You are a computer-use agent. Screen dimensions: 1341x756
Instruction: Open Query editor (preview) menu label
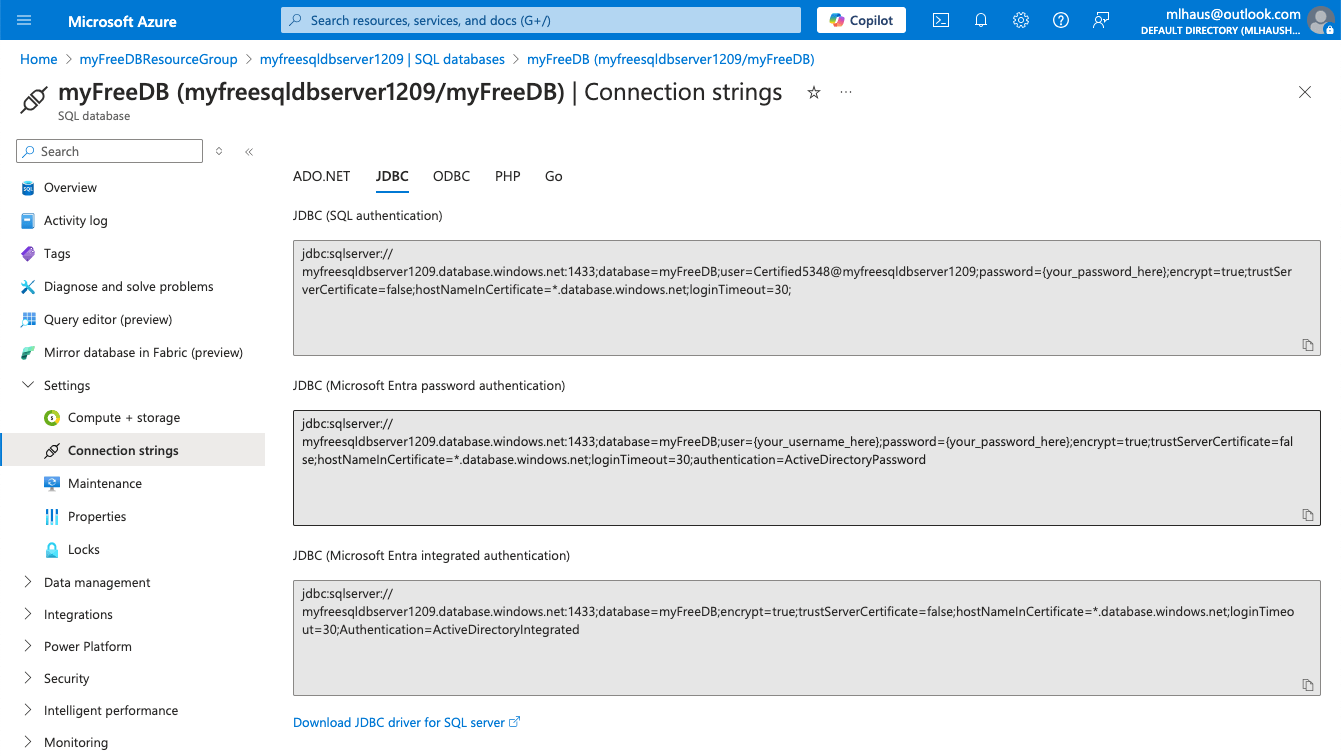pyautogui.click(x=108, y=320)
